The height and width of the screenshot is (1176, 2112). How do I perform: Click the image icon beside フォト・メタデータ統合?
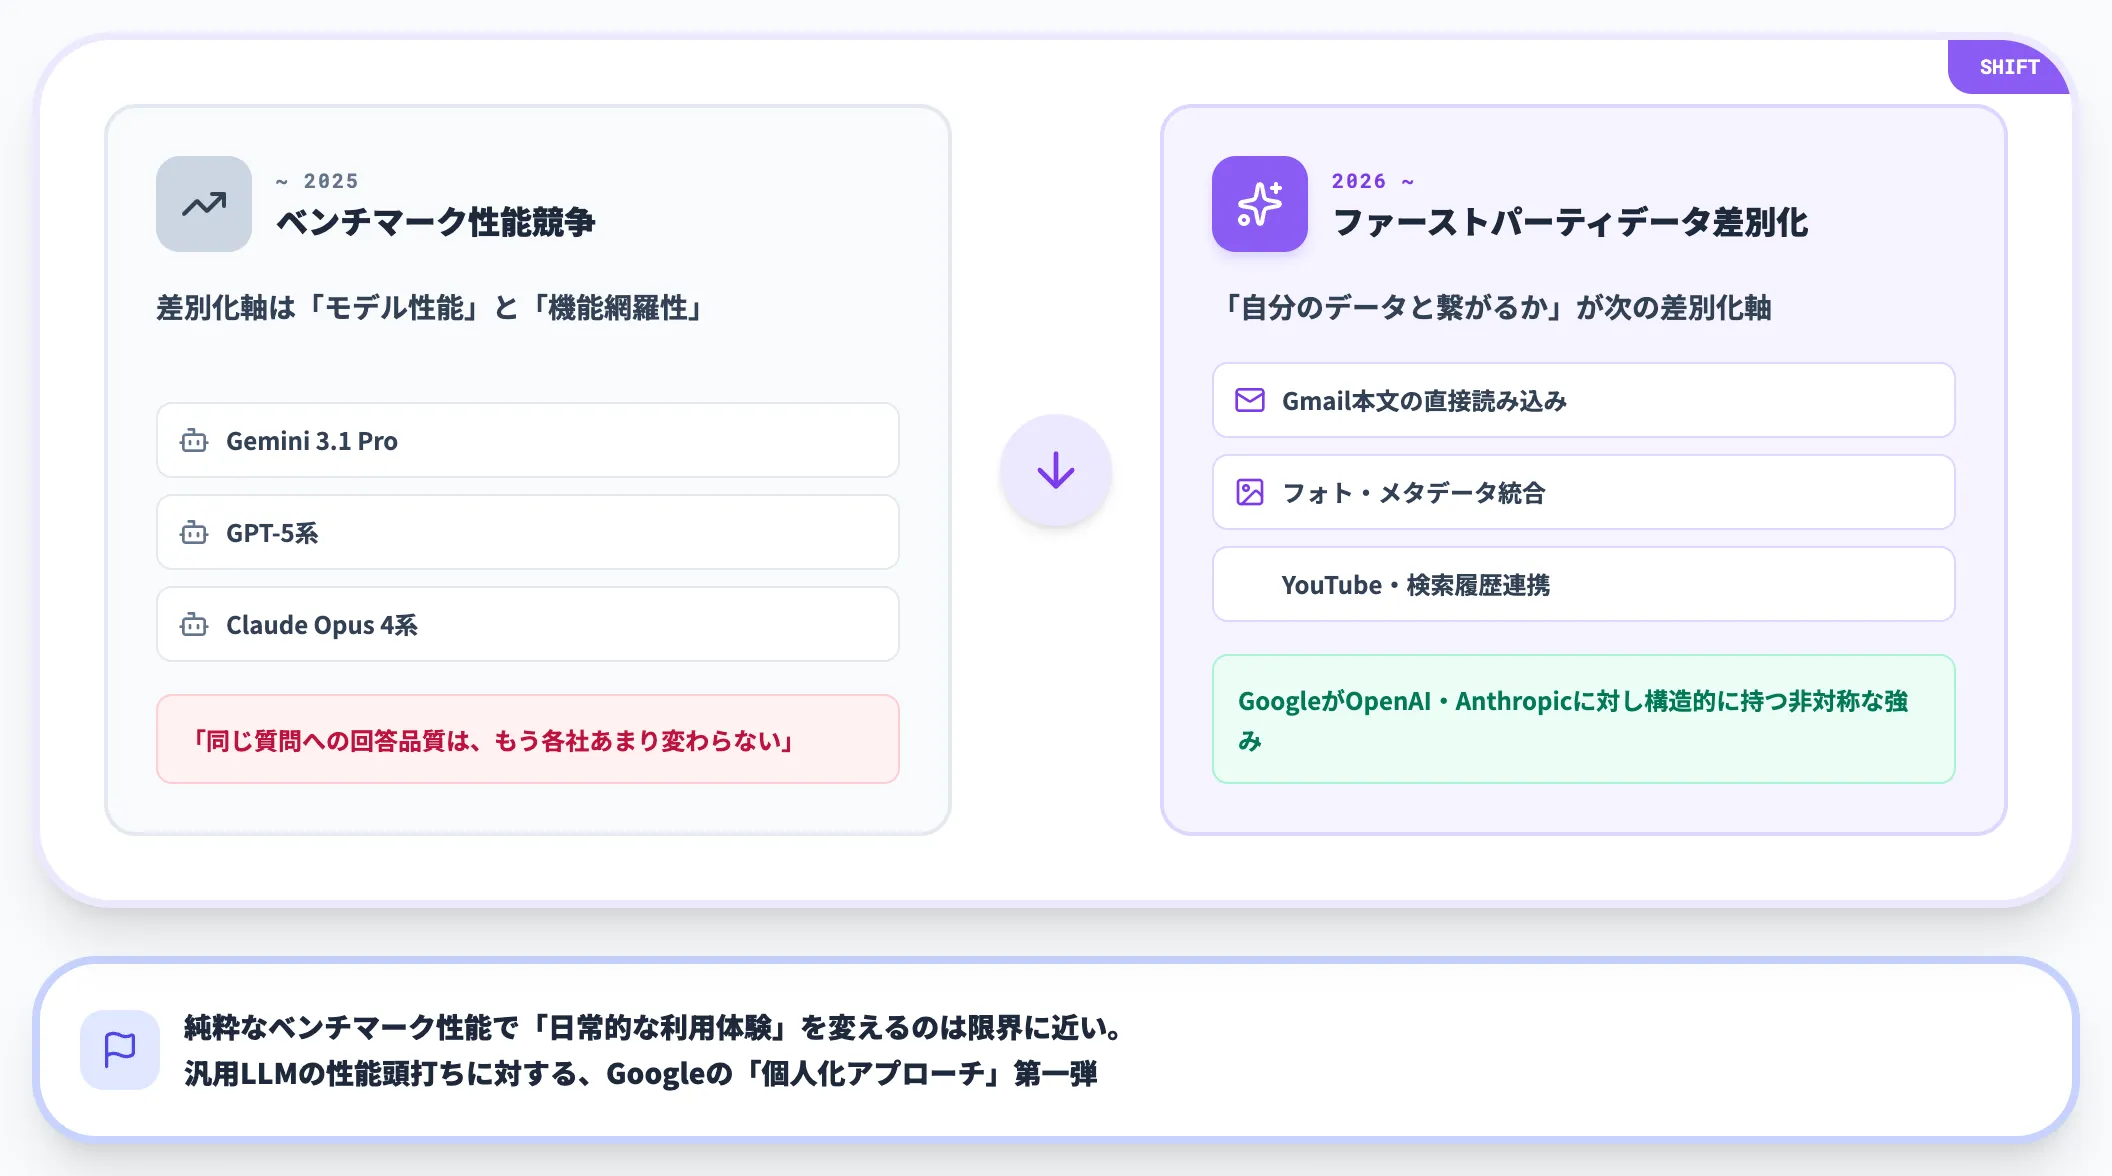point(1250,492)
